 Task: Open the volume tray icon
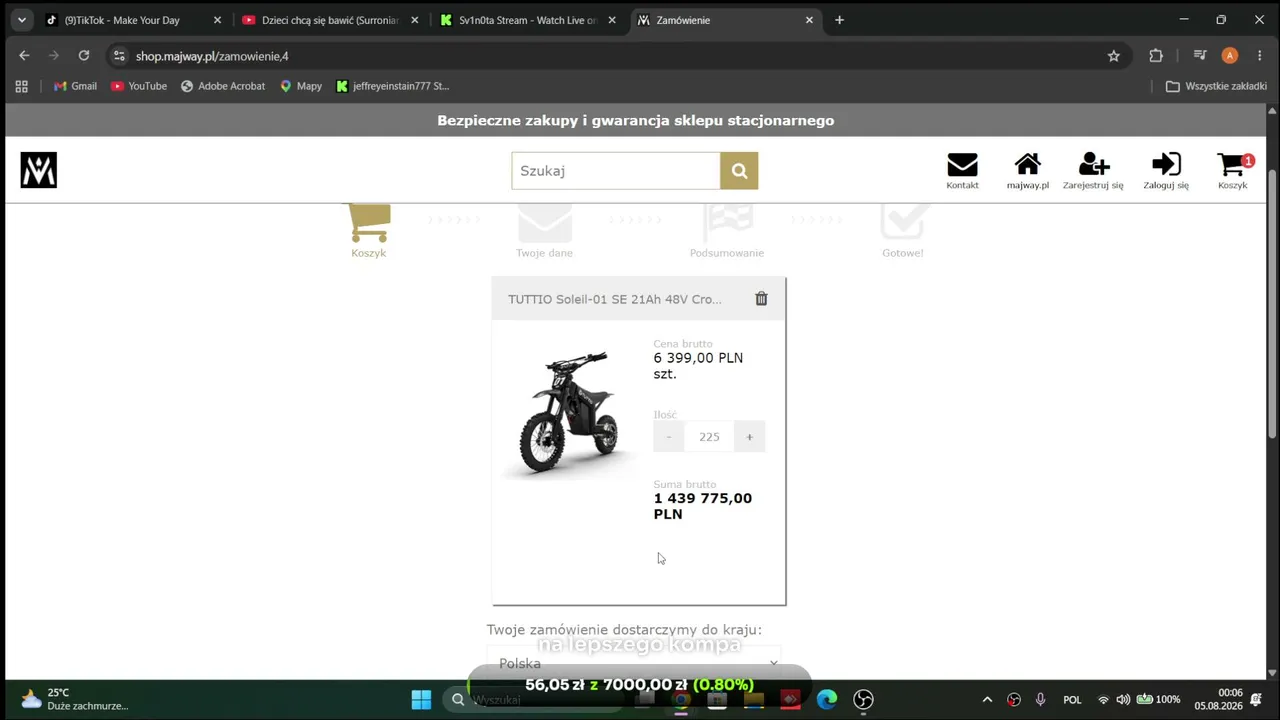pos(1123,700)
